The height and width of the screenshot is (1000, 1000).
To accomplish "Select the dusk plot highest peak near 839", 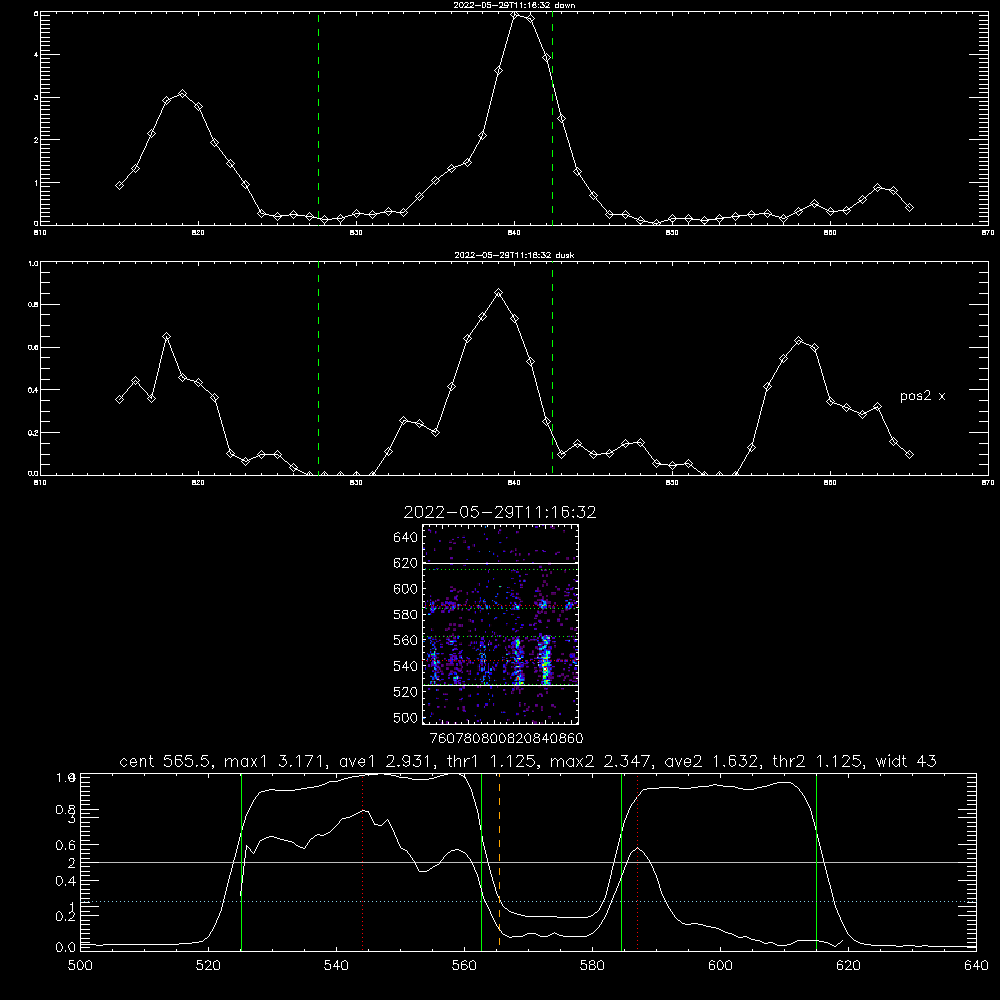I will coord(499,293).
